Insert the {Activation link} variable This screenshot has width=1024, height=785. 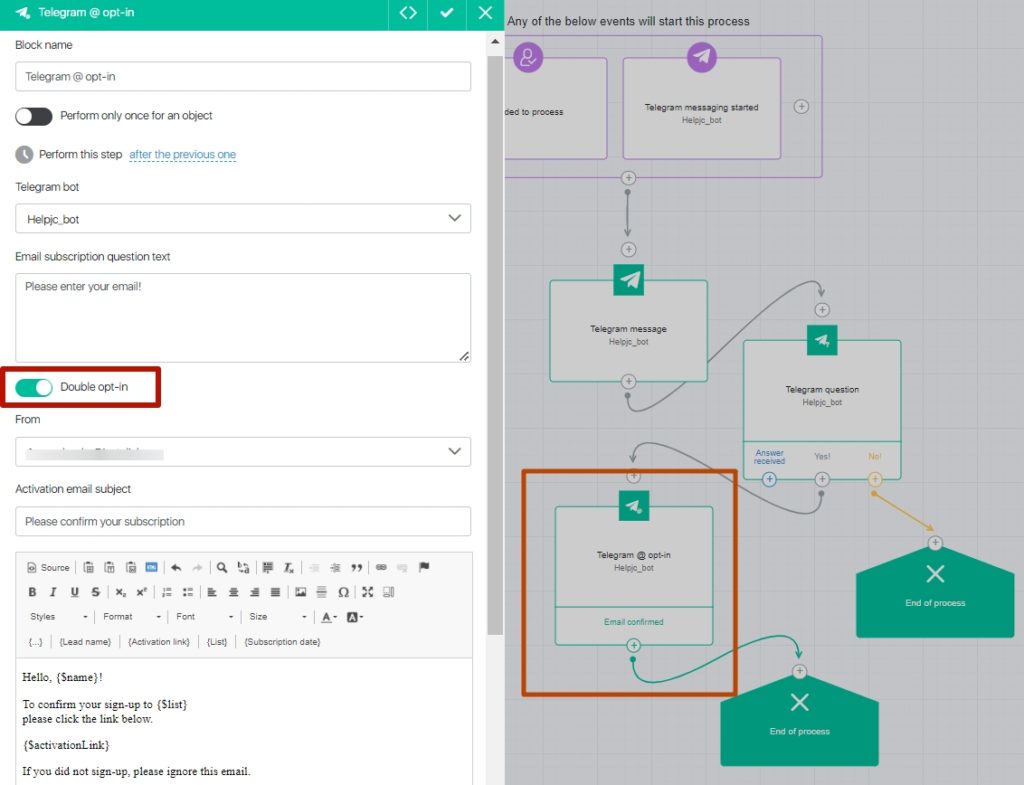(159, 642)
